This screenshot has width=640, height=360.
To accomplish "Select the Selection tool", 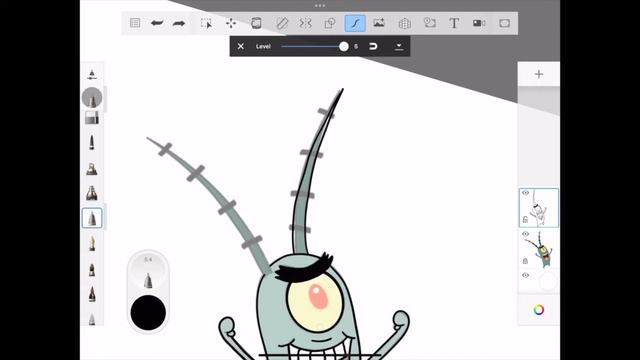I will (207, 23).
